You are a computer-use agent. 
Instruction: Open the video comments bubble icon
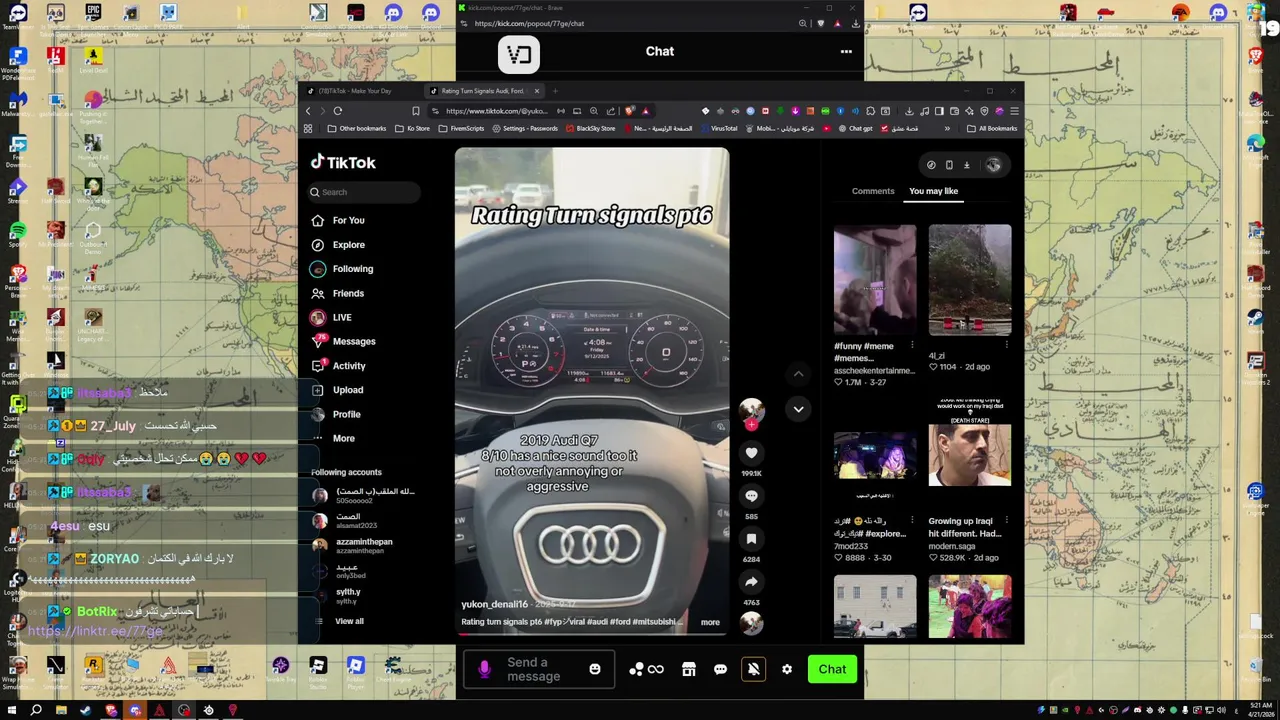pyautogui.click(x=751, y=496)
